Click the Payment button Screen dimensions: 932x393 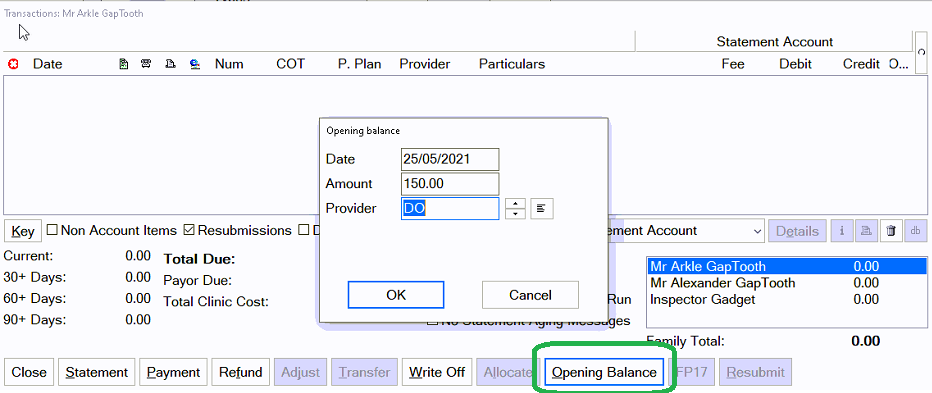tap(174, 373)
